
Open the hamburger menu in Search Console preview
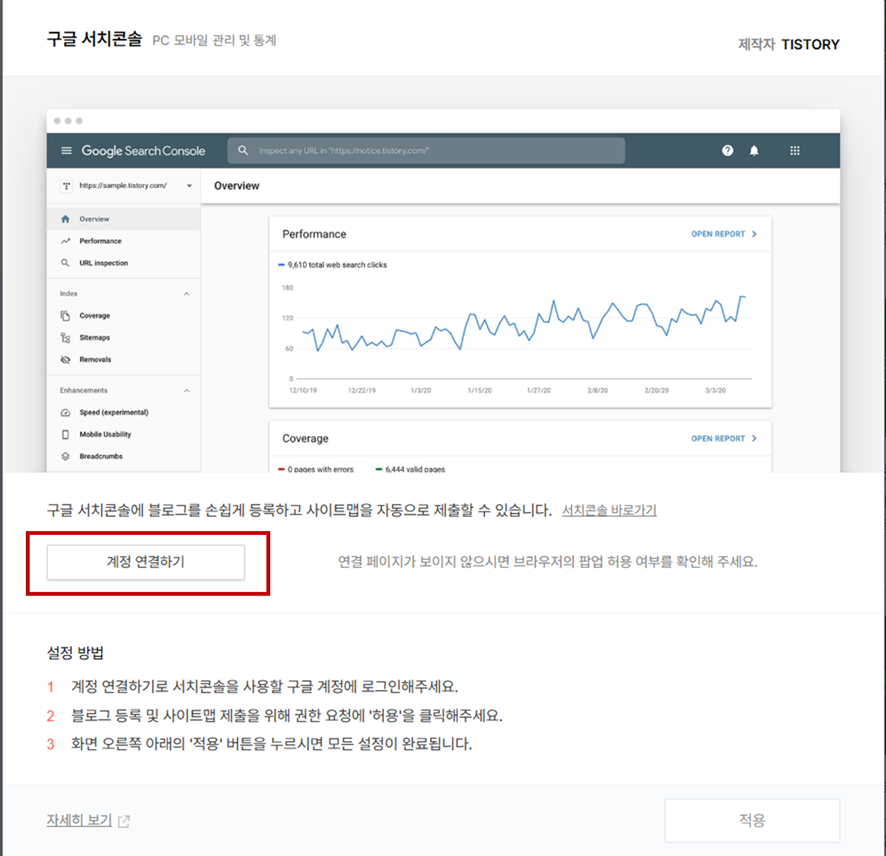(x=66, y=151)
